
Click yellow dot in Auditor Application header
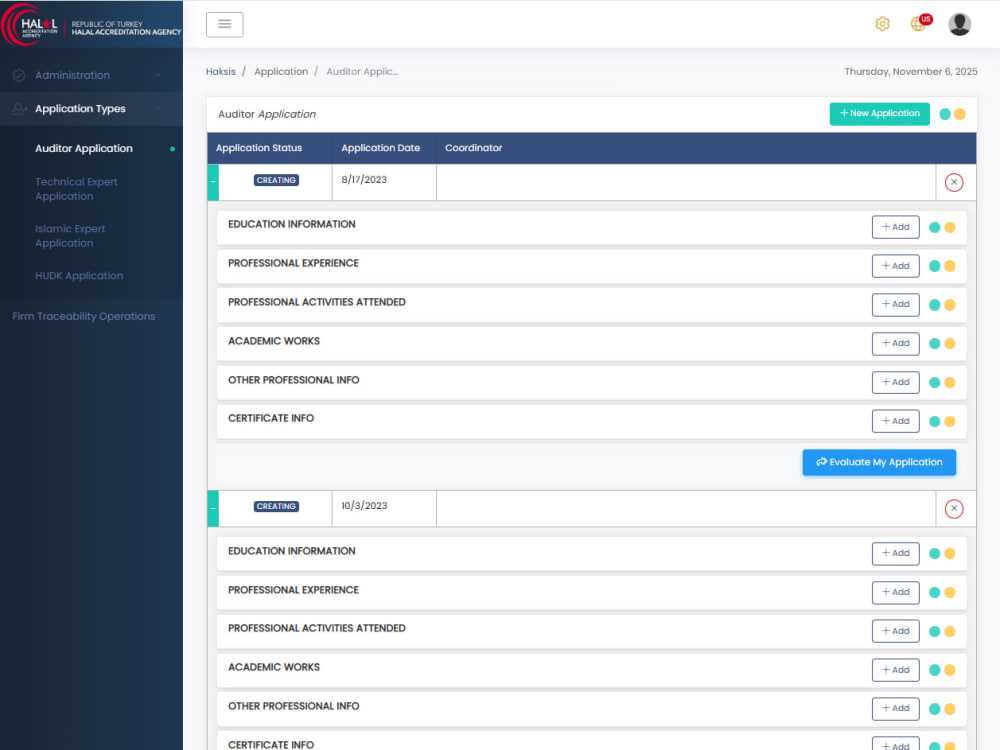coord(959,114)
